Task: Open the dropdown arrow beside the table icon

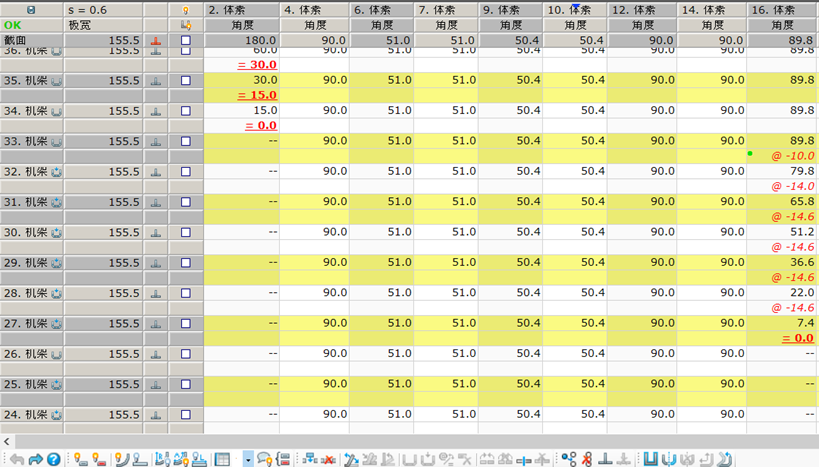Action: pos(248,460)
